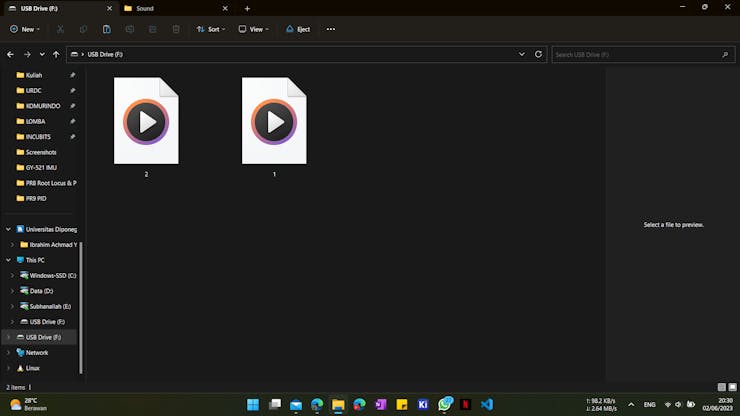Unpin the Kuliah folder from Quick access

(72, 75)
